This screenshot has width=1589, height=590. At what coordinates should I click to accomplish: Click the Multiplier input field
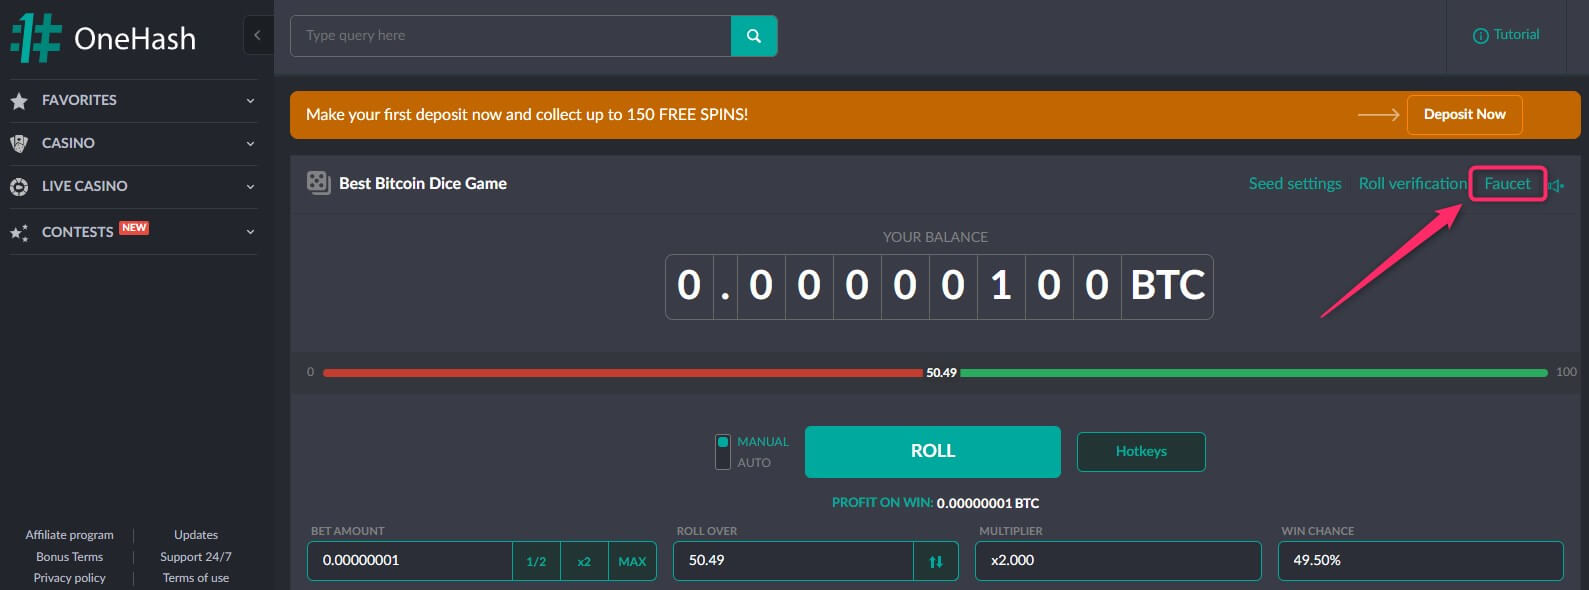(x=1118, y=561)
